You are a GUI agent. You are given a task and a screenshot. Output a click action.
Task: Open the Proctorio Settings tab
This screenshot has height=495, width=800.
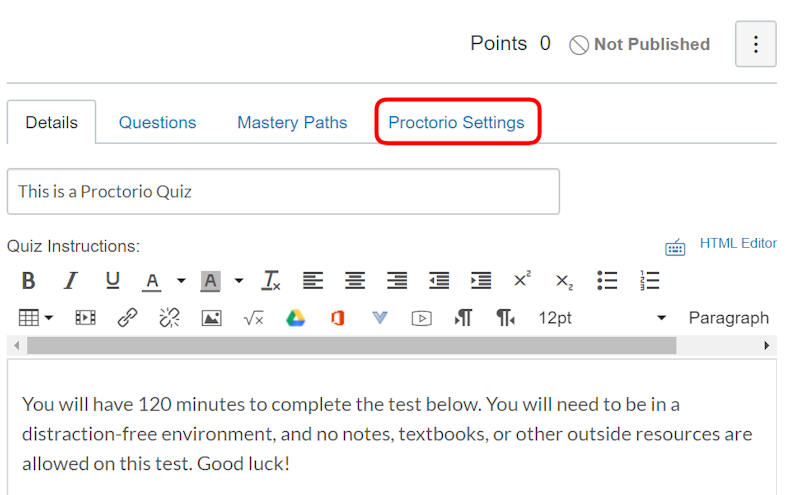(456, 123)
